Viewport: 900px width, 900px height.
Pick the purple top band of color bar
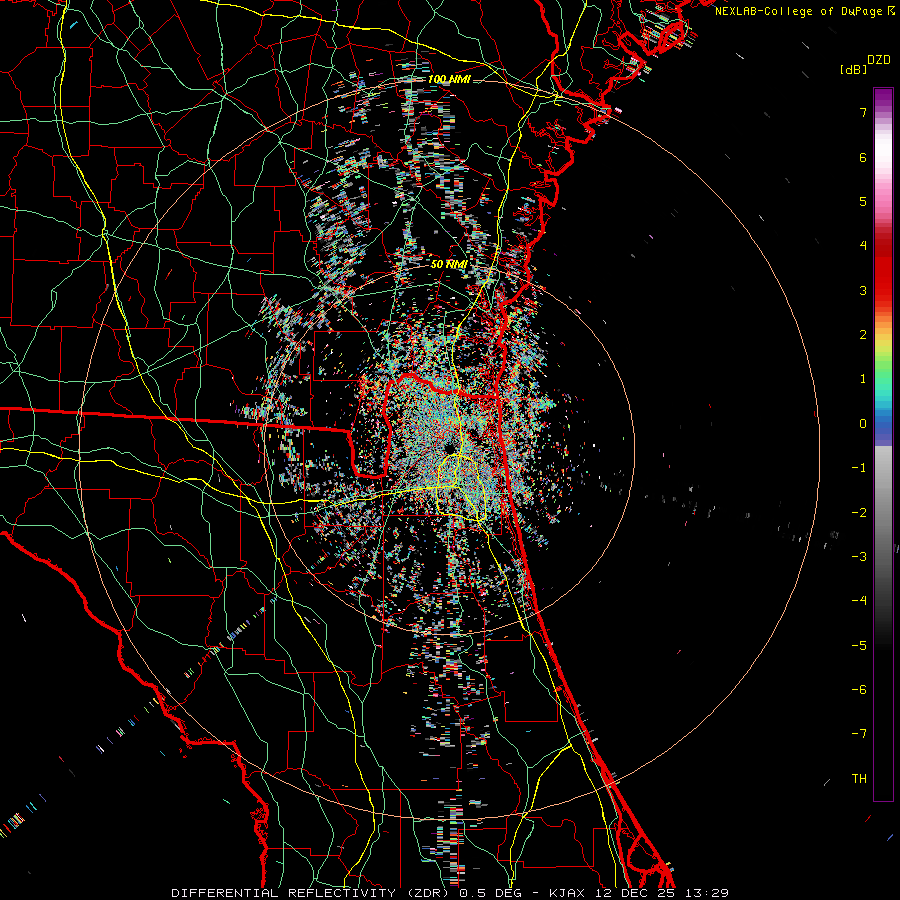pos(883,98)
